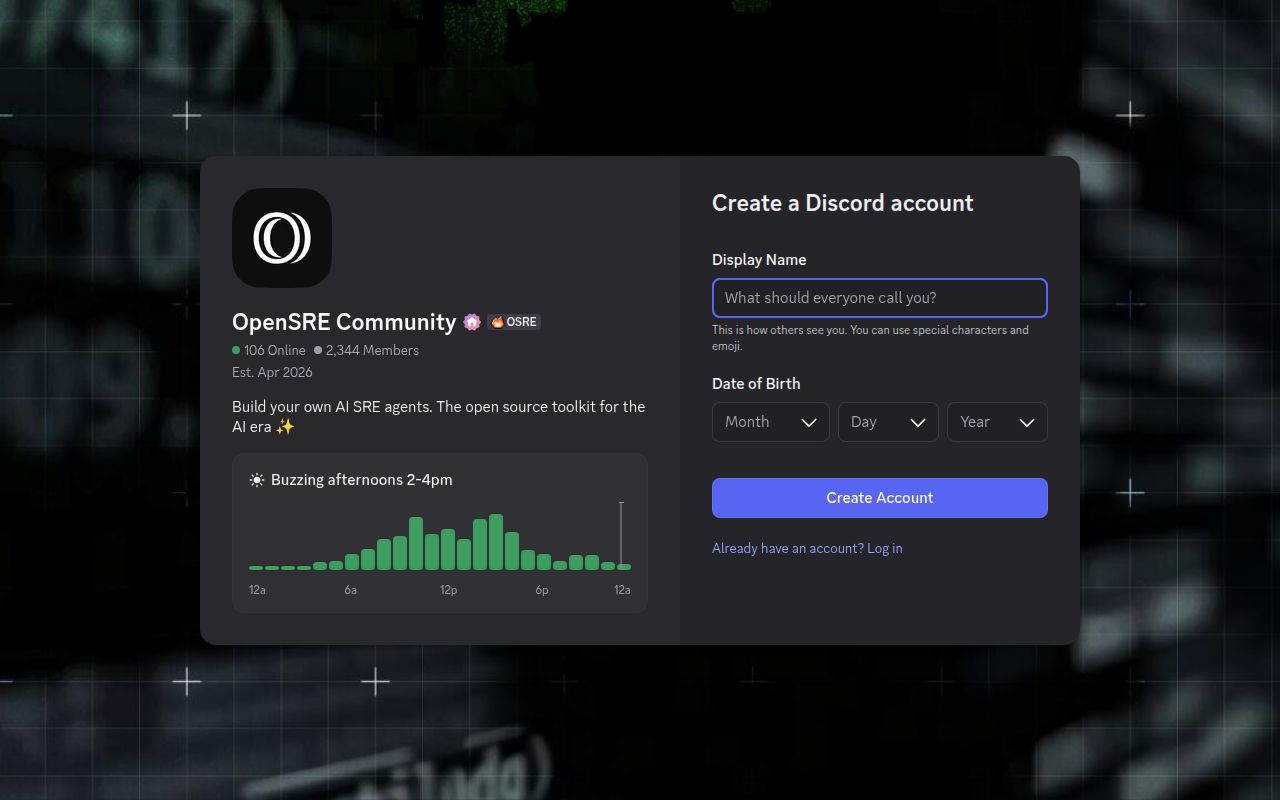Image resolution: width=1280 pixels, height=800 pixels.
Task: Click the 2,344 Members count
Action: [x=372, y=350]
